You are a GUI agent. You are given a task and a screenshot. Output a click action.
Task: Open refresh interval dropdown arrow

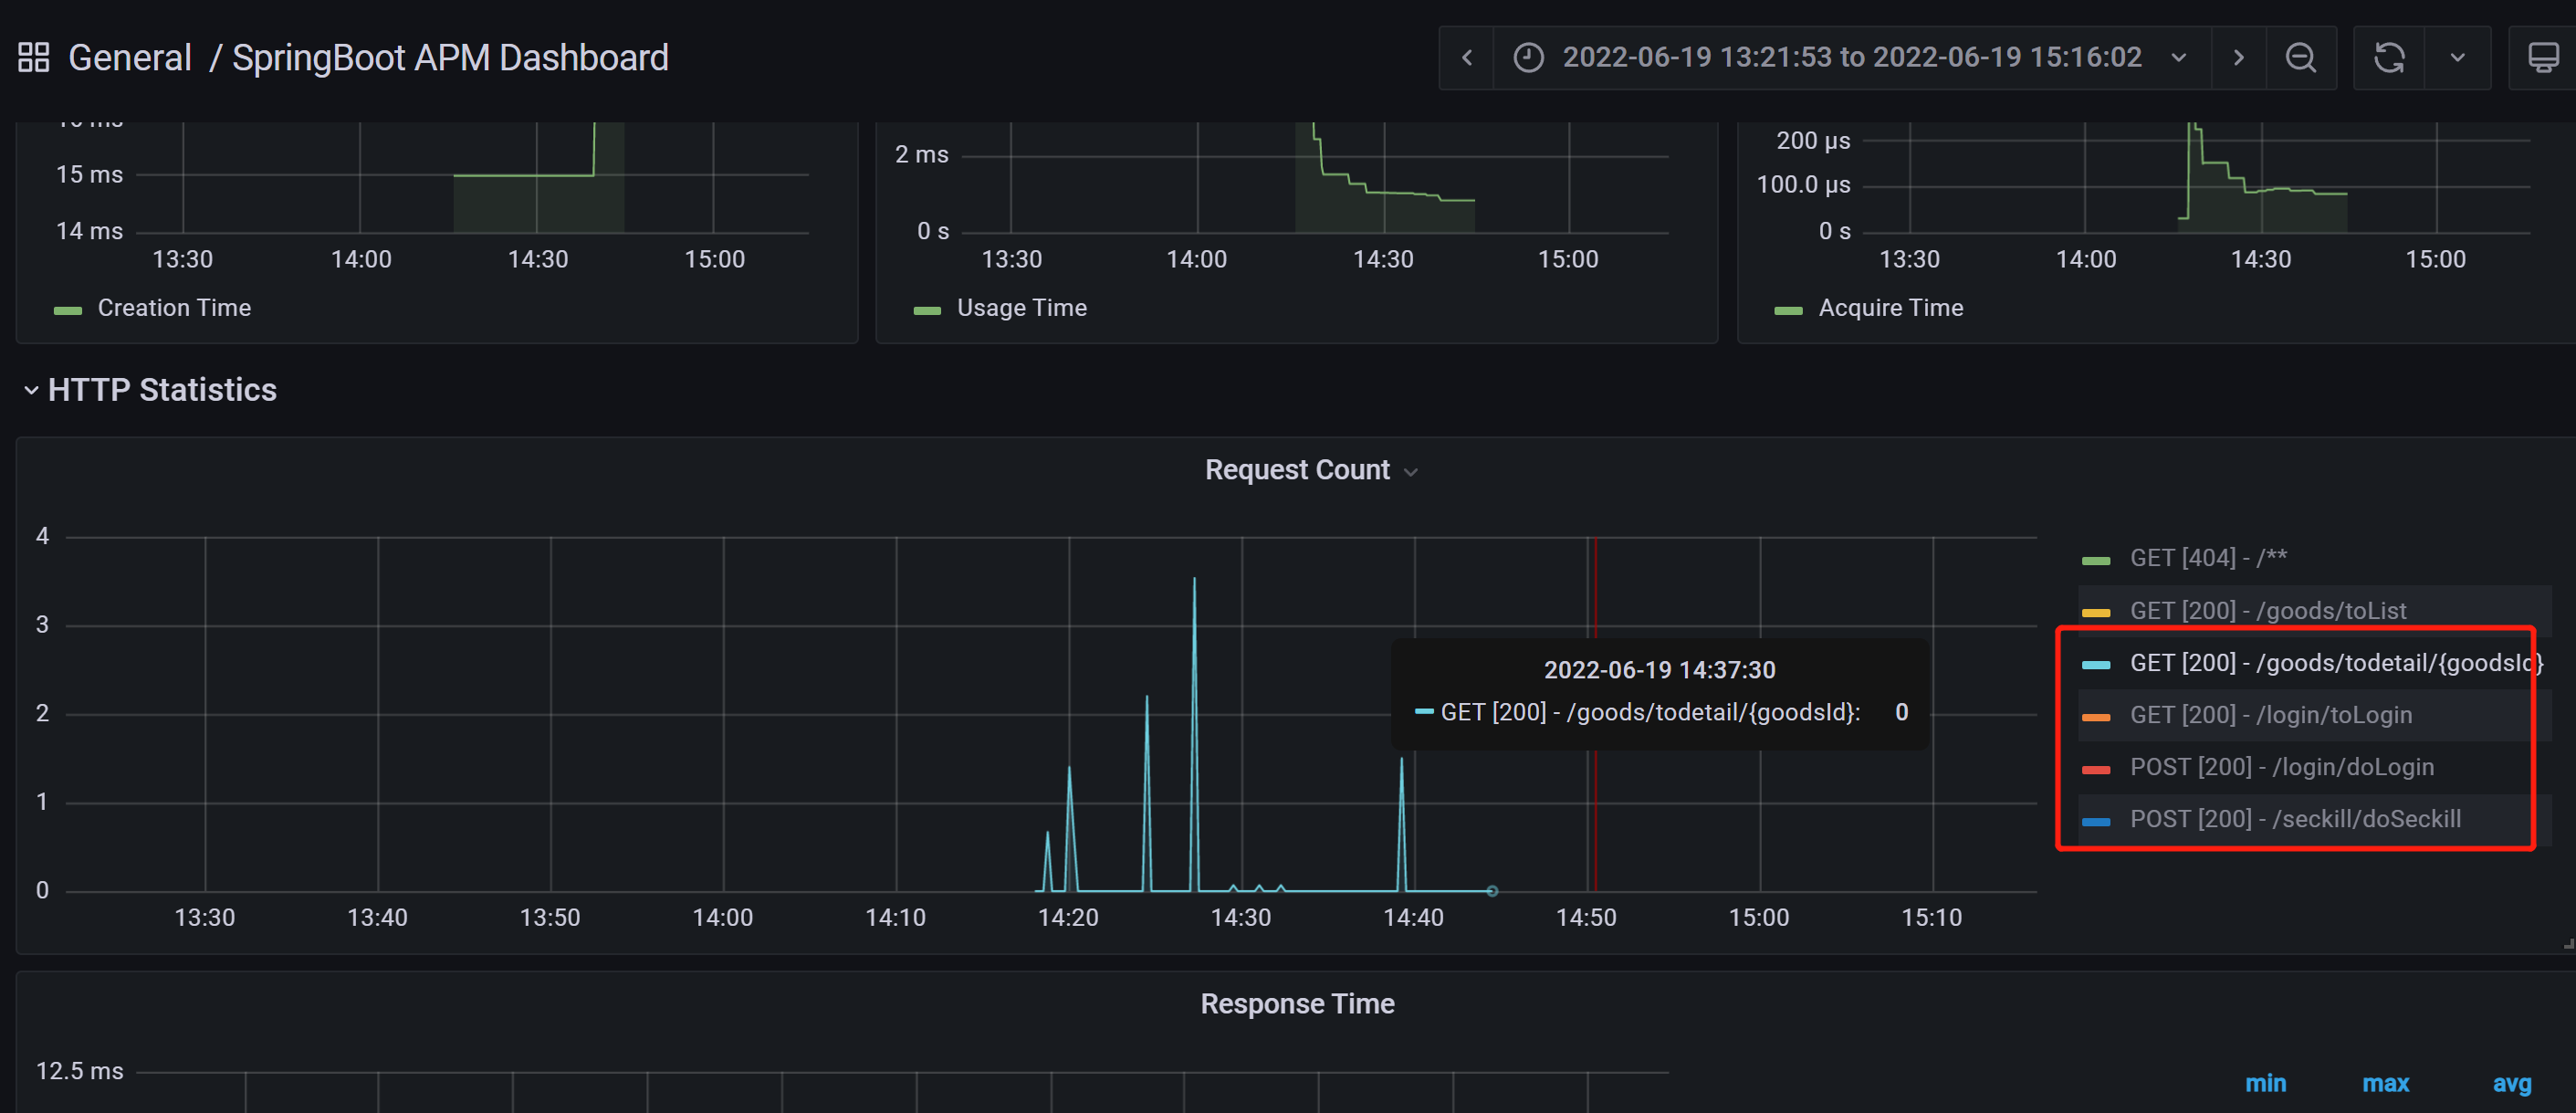point(2457,57)
